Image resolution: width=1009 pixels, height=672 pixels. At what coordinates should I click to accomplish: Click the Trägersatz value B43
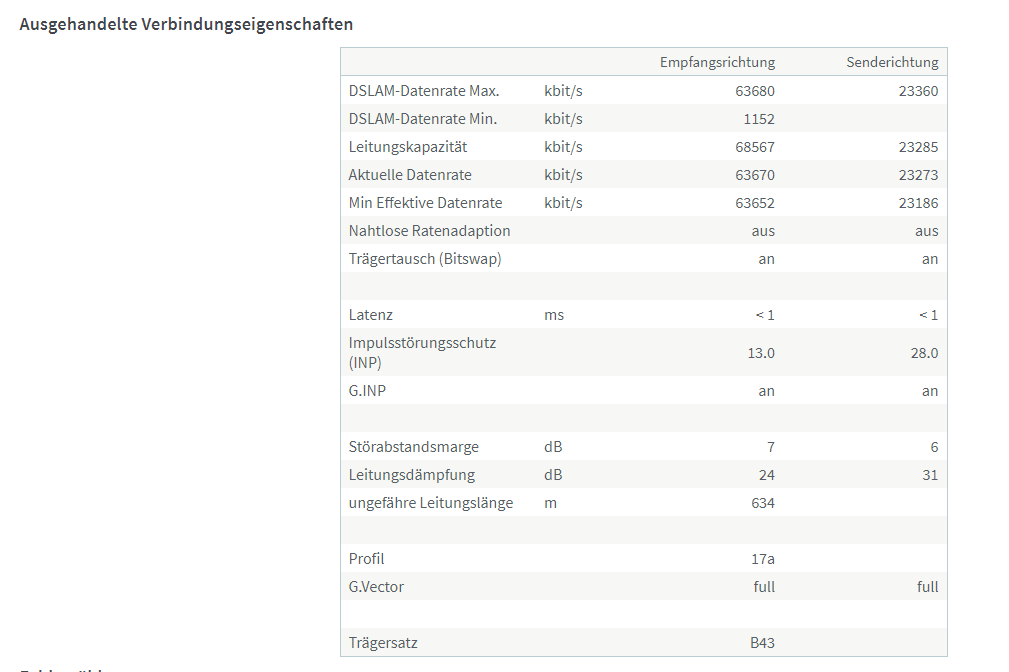(762, 643)
